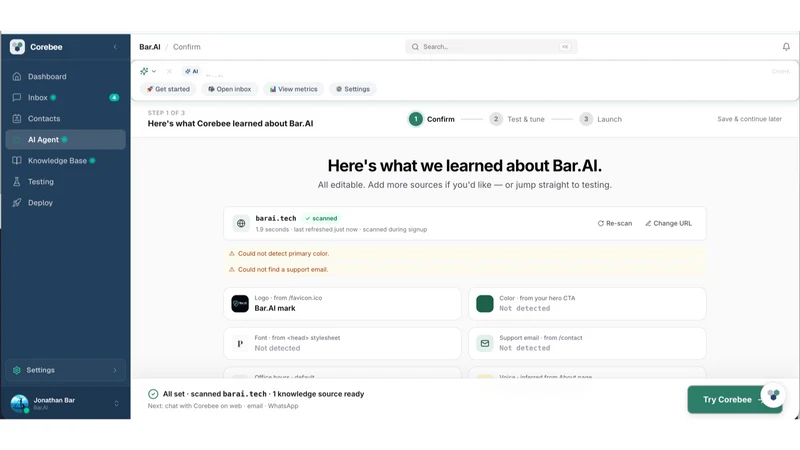
Task: Click the Testing flask icon
Action: pyautogui.click(x=17, y=182)
